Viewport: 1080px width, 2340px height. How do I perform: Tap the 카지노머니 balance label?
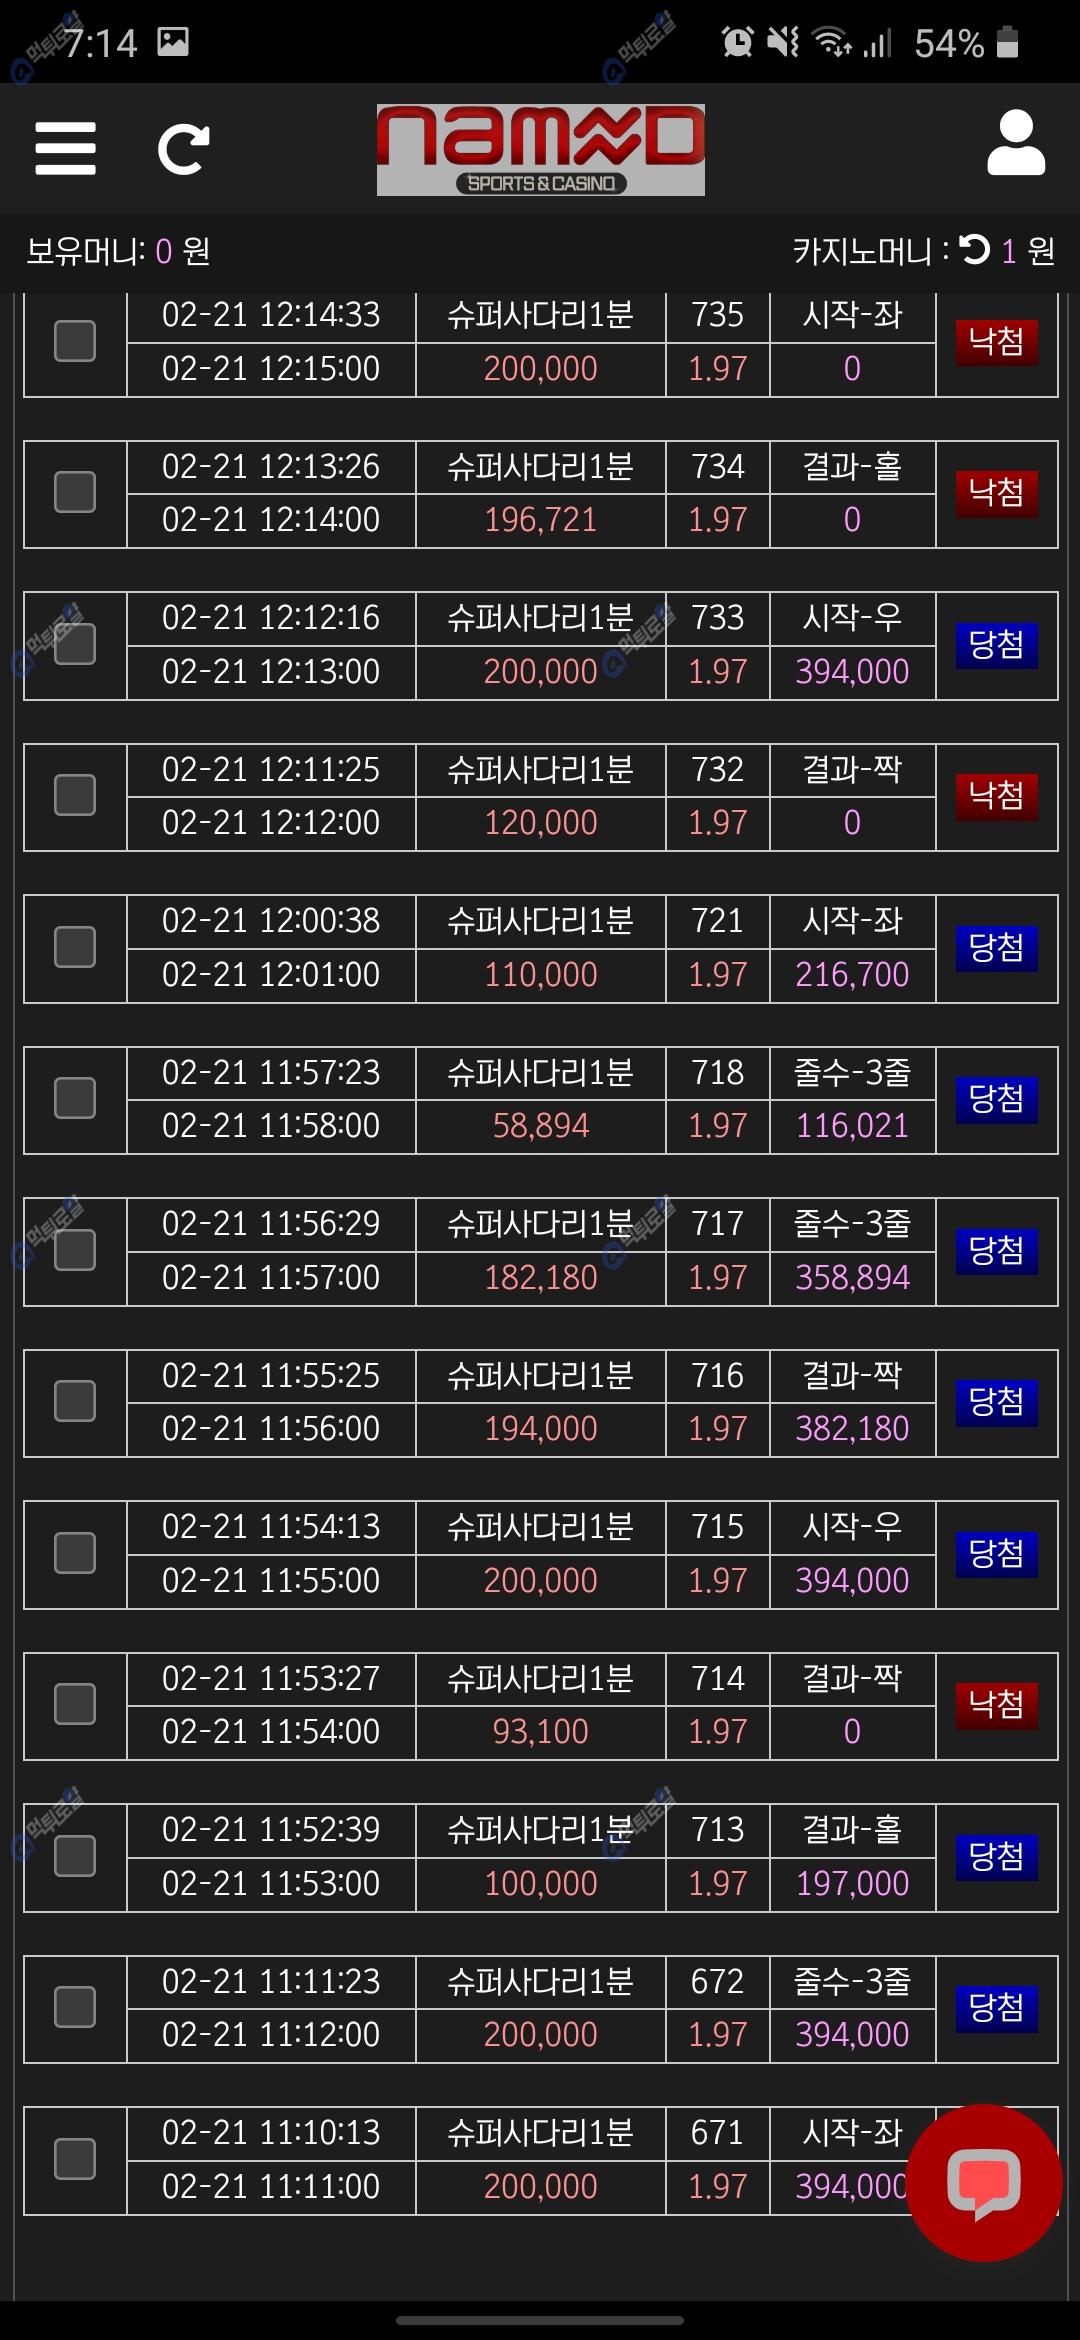(x=862, y=250)
